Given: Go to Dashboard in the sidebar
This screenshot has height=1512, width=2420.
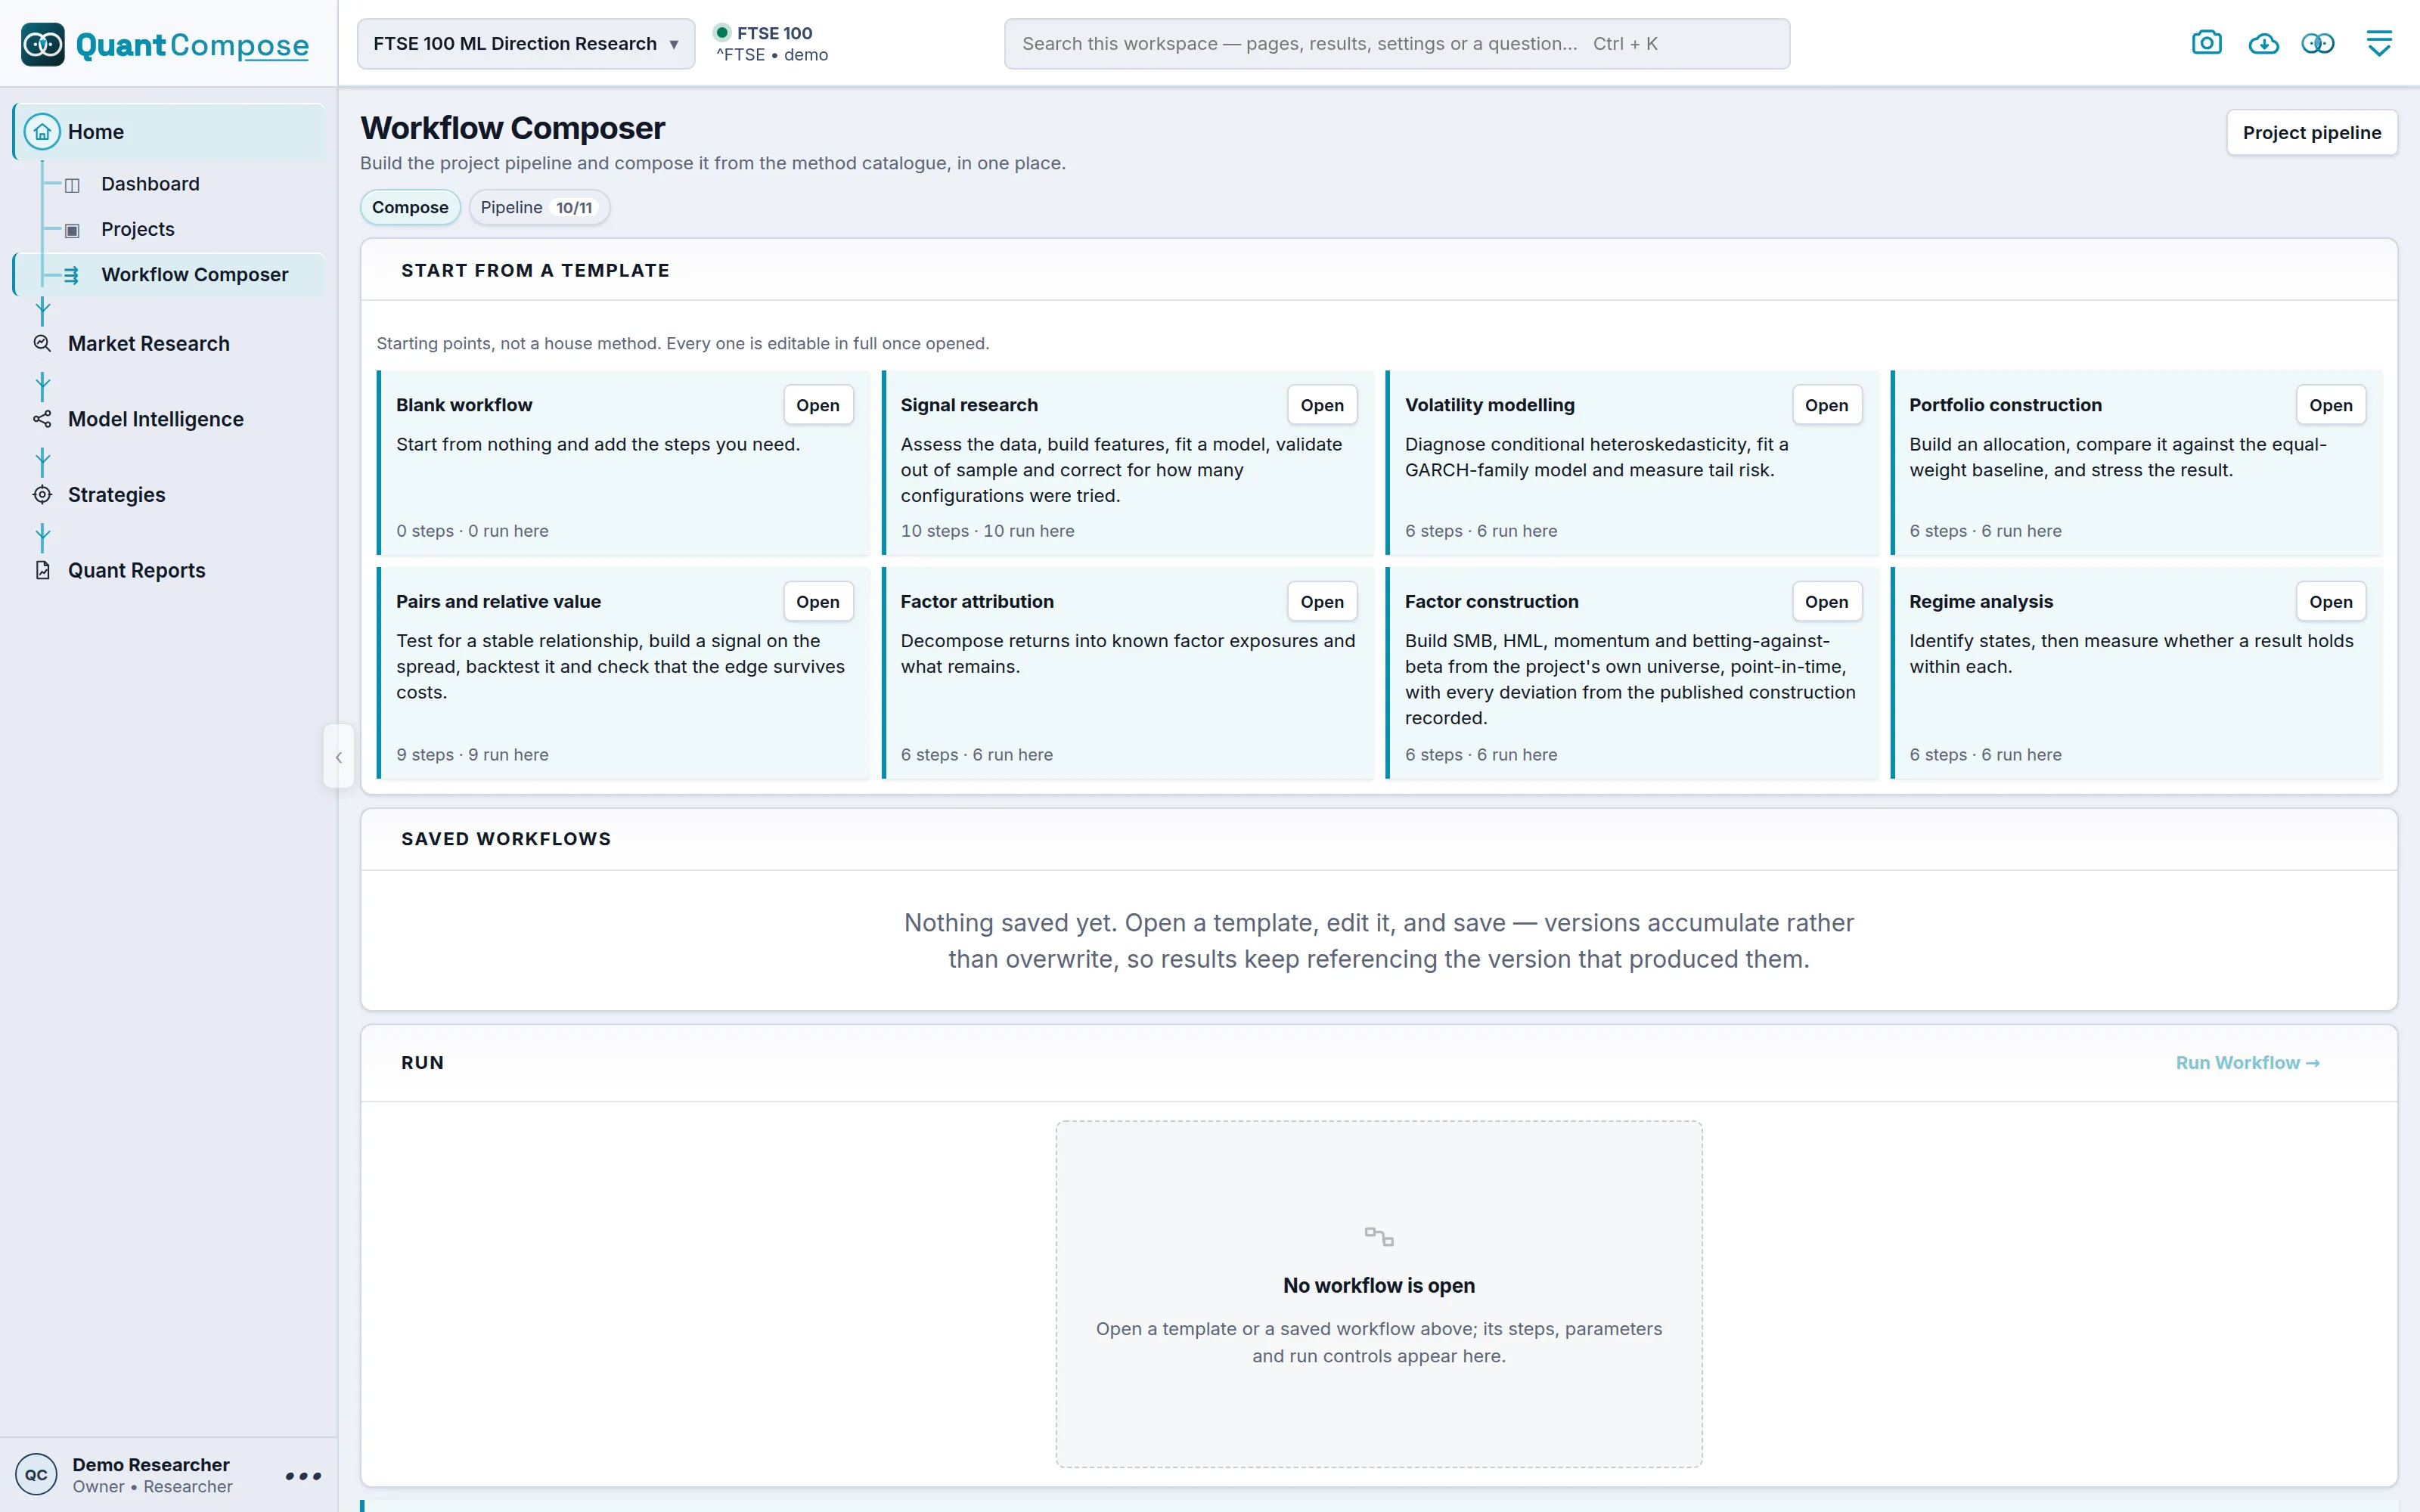Looking at the screenshot, I should (150, 184).
